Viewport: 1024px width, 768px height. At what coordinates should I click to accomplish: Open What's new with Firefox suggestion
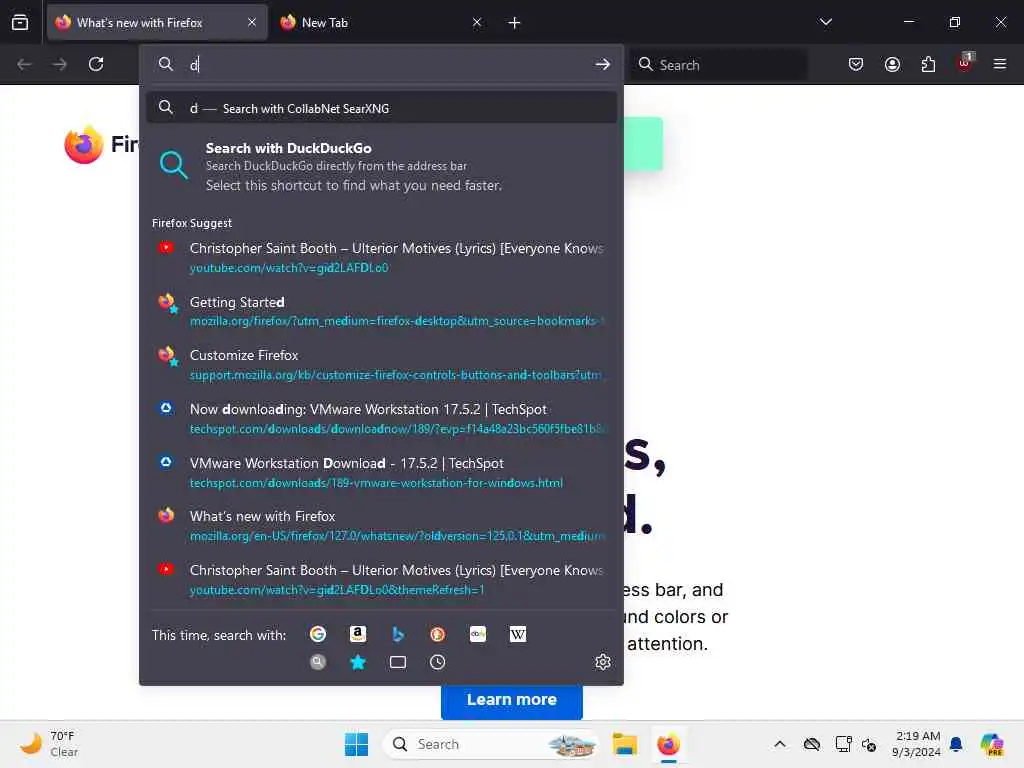click(x=381, y=526)
